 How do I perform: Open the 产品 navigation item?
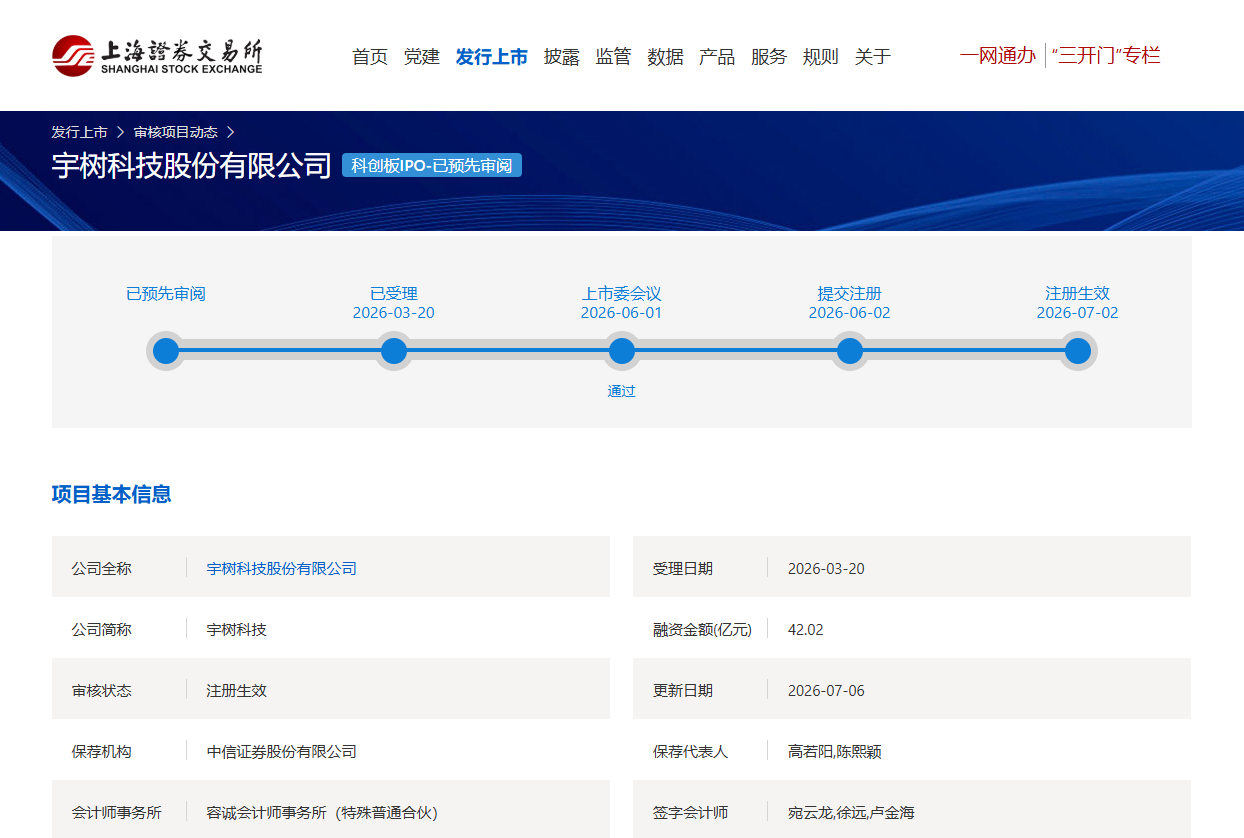pos(717,57)
